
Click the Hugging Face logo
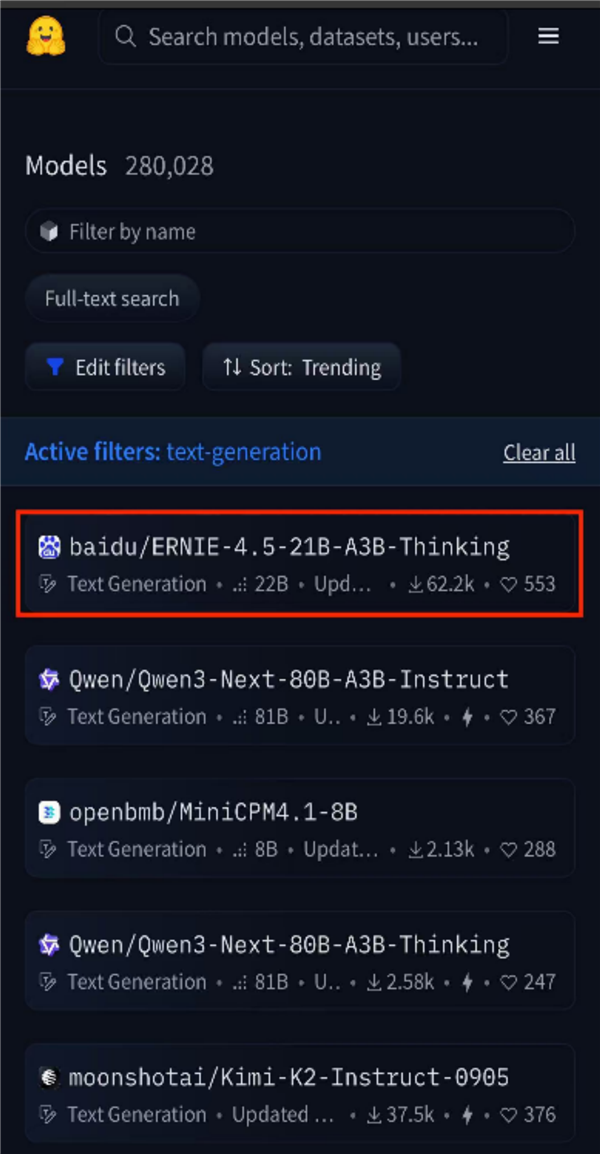tap(45, 36)
